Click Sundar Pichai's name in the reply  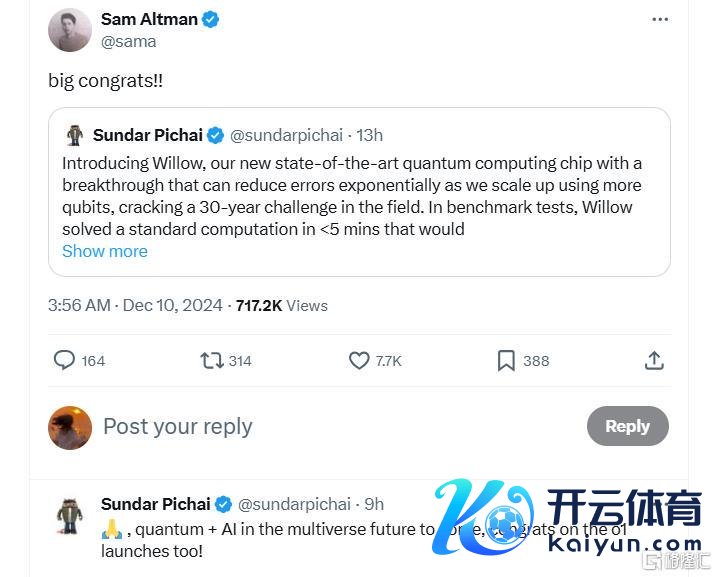point(155,504)
